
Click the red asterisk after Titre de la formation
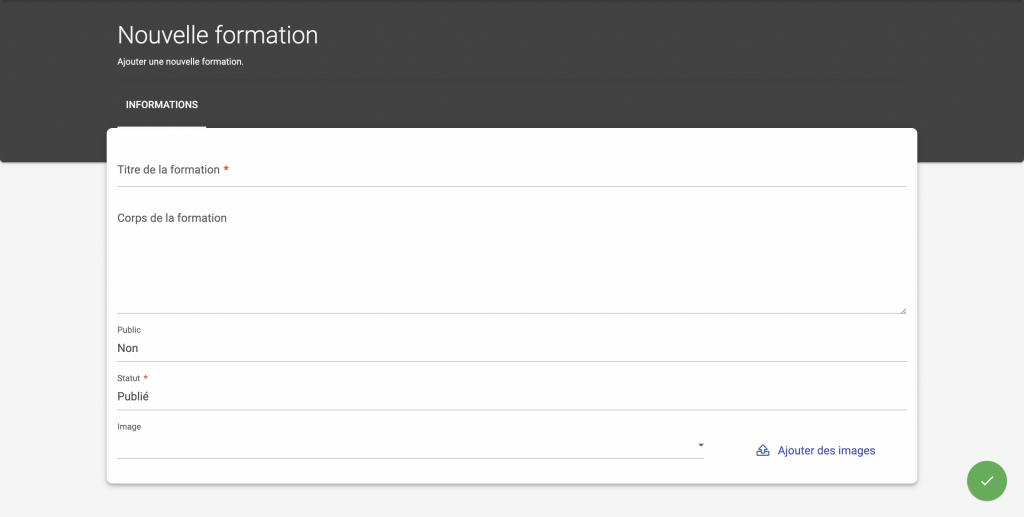(226, 169)
